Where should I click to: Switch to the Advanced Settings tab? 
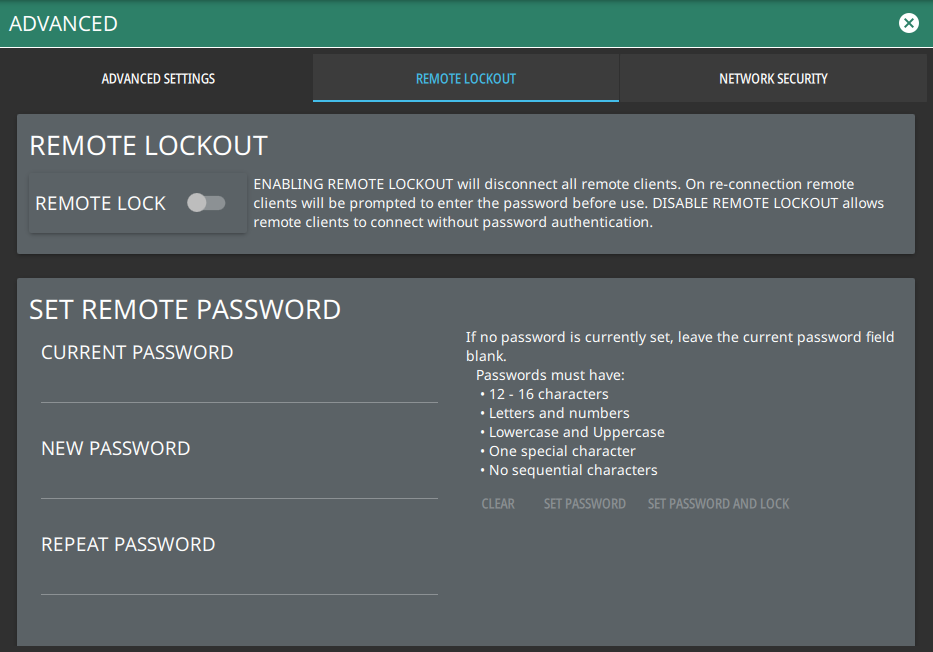point(158,78)
